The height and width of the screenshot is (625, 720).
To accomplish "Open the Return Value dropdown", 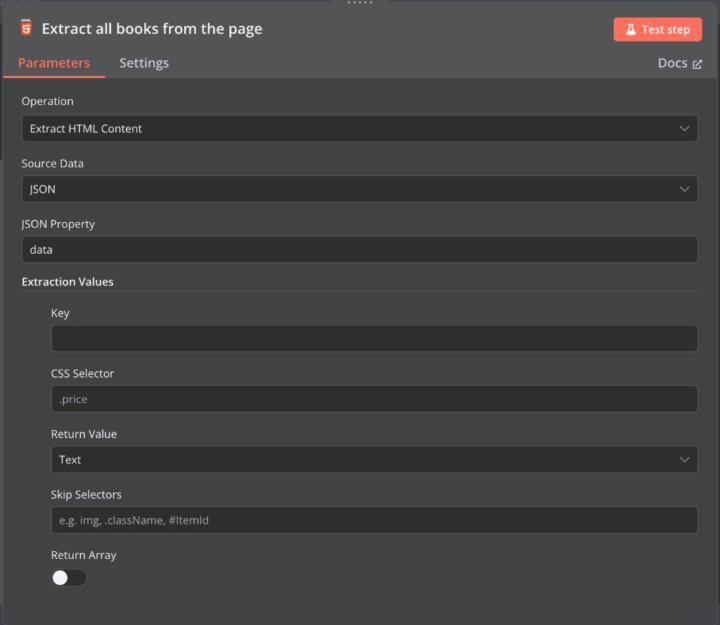I will (x=374, y=460).
